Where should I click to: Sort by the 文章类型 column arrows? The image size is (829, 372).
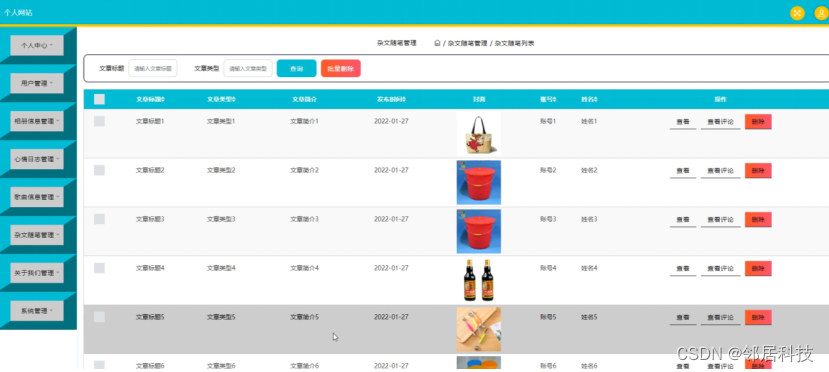point(234,99)
